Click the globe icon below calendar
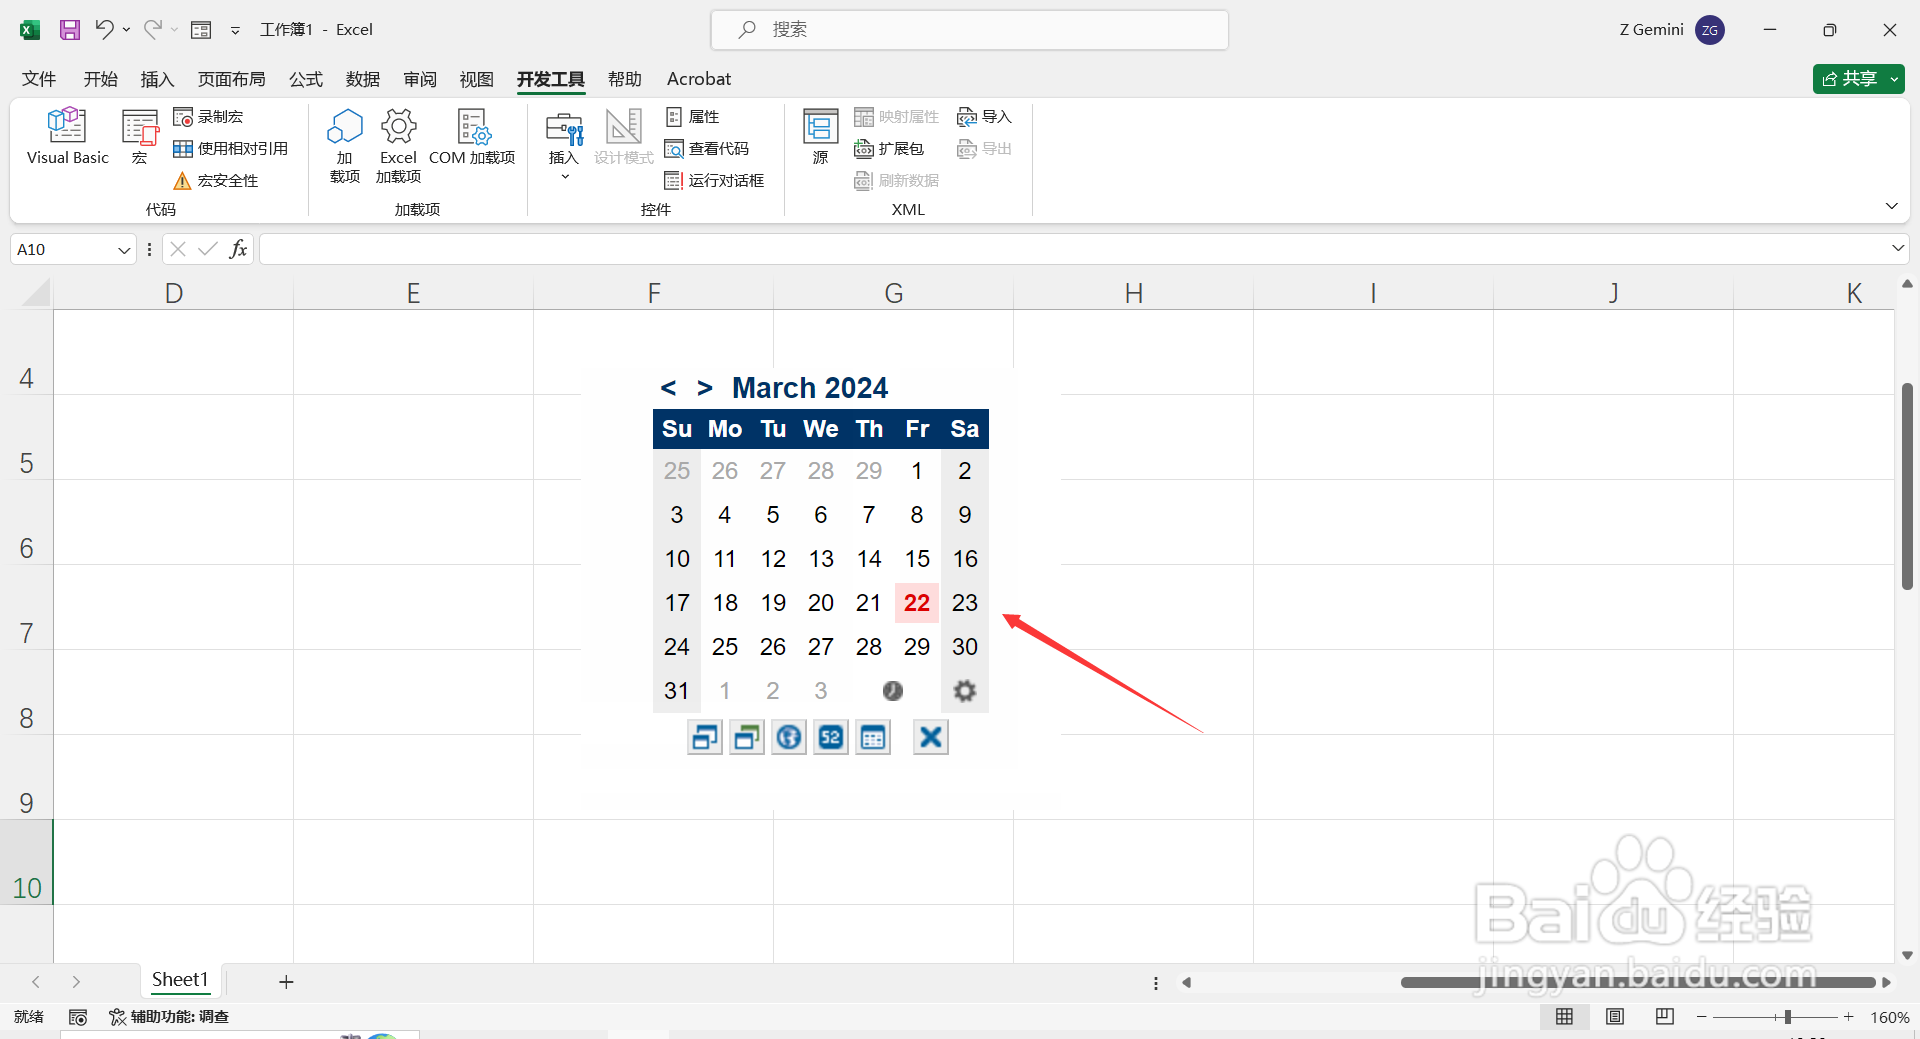 (789, 738)
